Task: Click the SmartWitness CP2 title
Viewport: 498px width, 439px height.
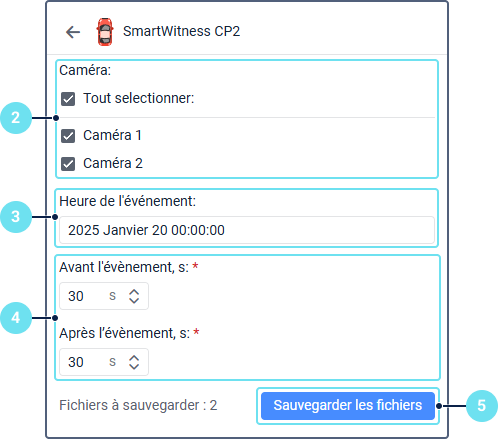Action: coord(181,31)
